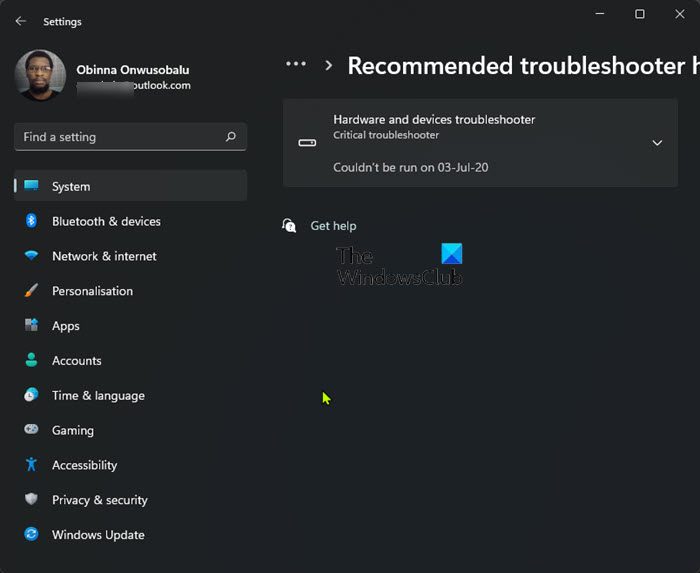Focus the Find a setting search box
700x573 pixels.
click(x=120, y=137)
